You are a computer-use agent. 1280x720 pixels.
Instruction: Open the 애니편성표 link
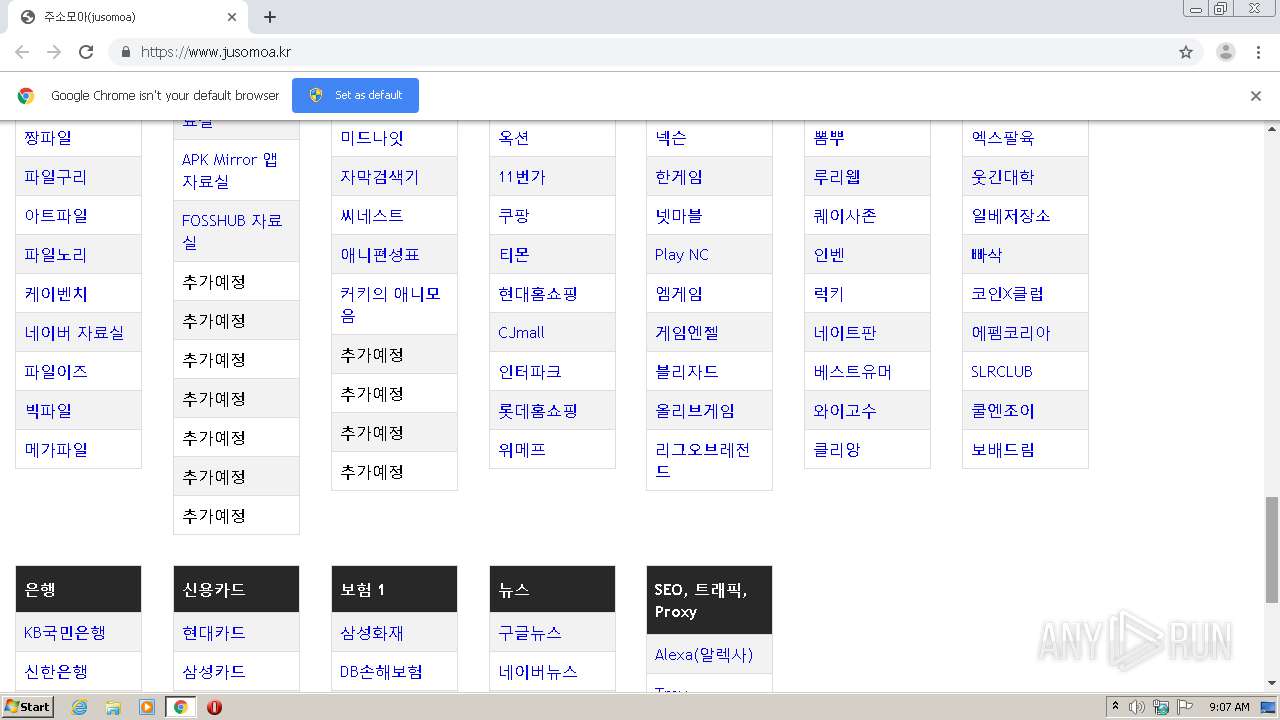tap(380, 255)
